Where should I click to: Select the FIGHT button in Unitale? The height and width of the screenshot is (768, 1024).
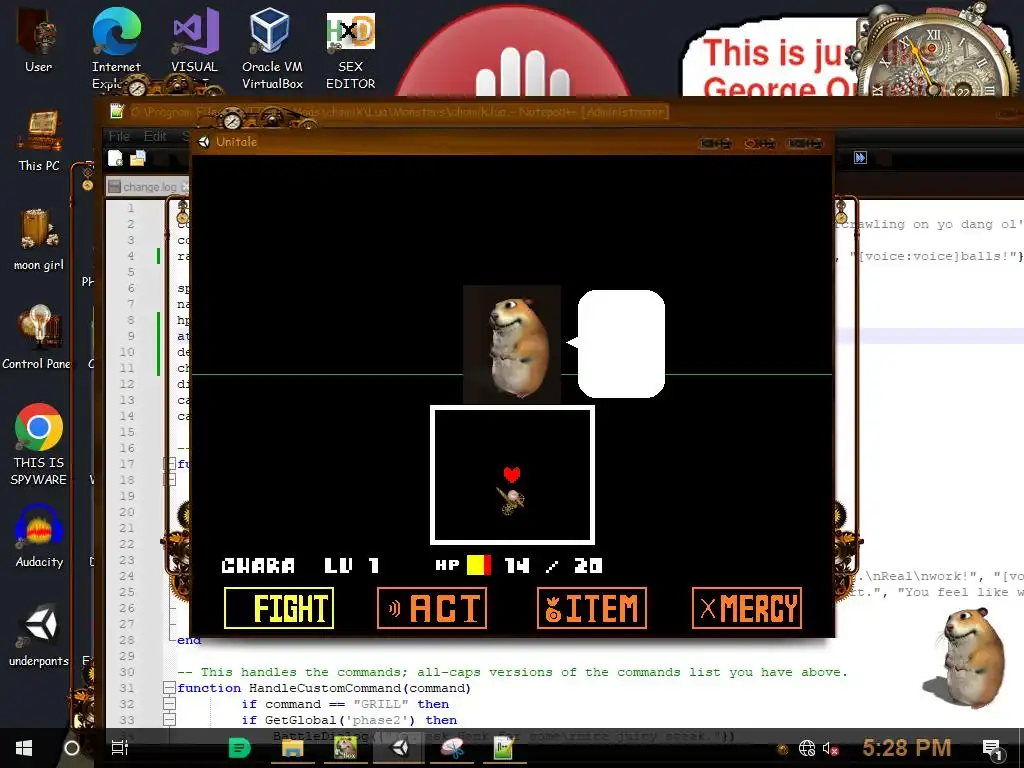(279, 608)
